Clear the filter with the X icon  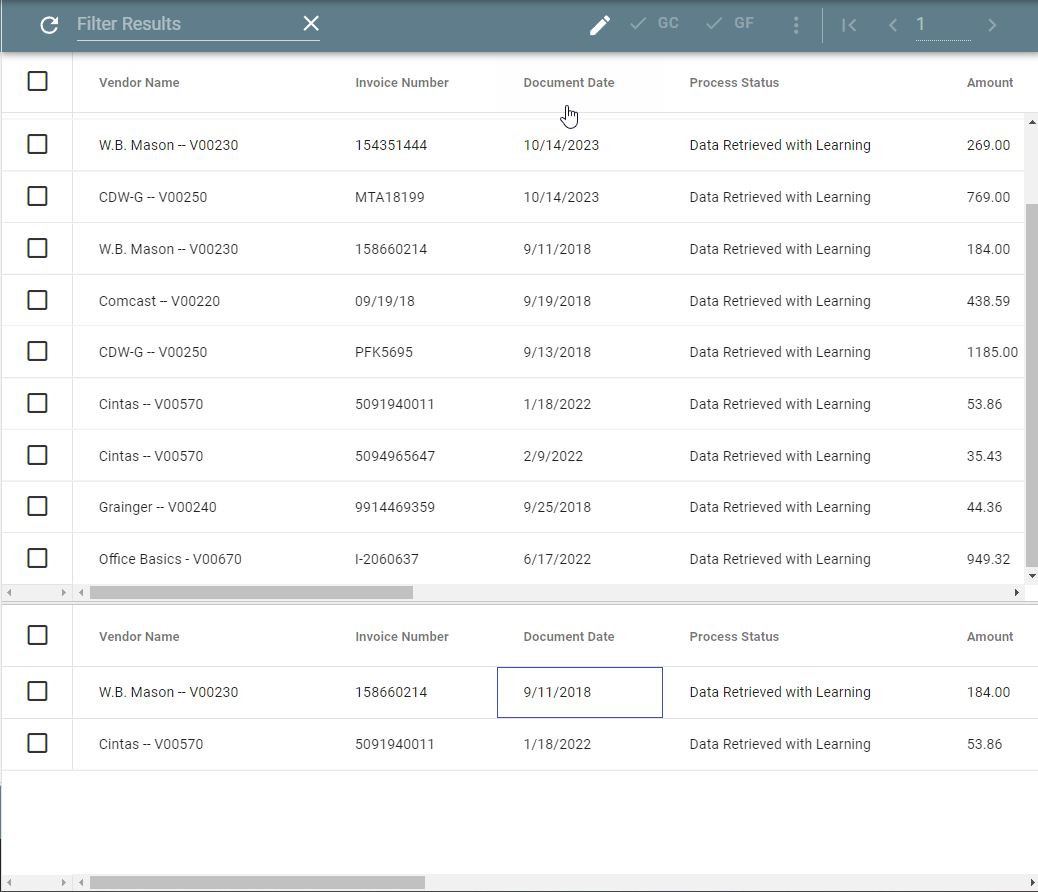click(311, 24)
